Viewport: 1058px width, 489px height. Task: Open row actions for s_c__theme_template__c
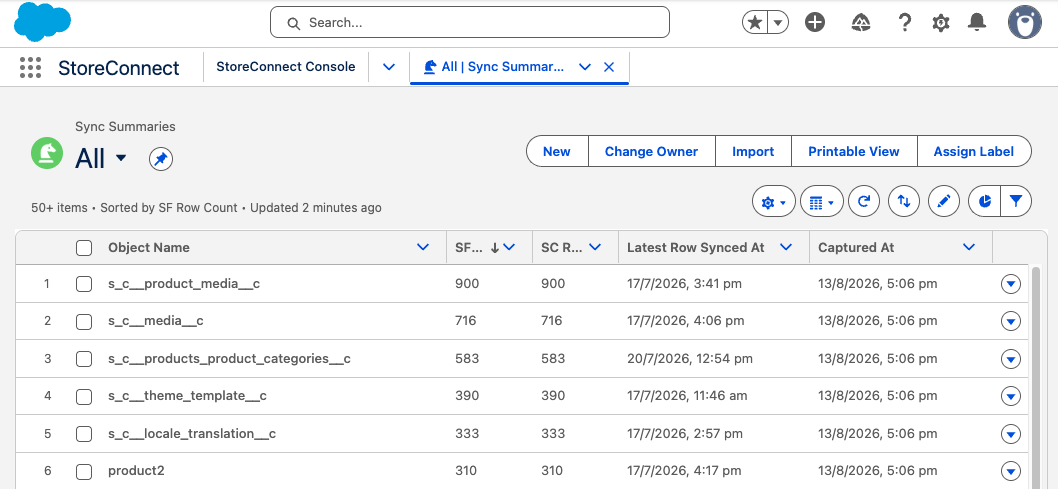pos(1010,397)
